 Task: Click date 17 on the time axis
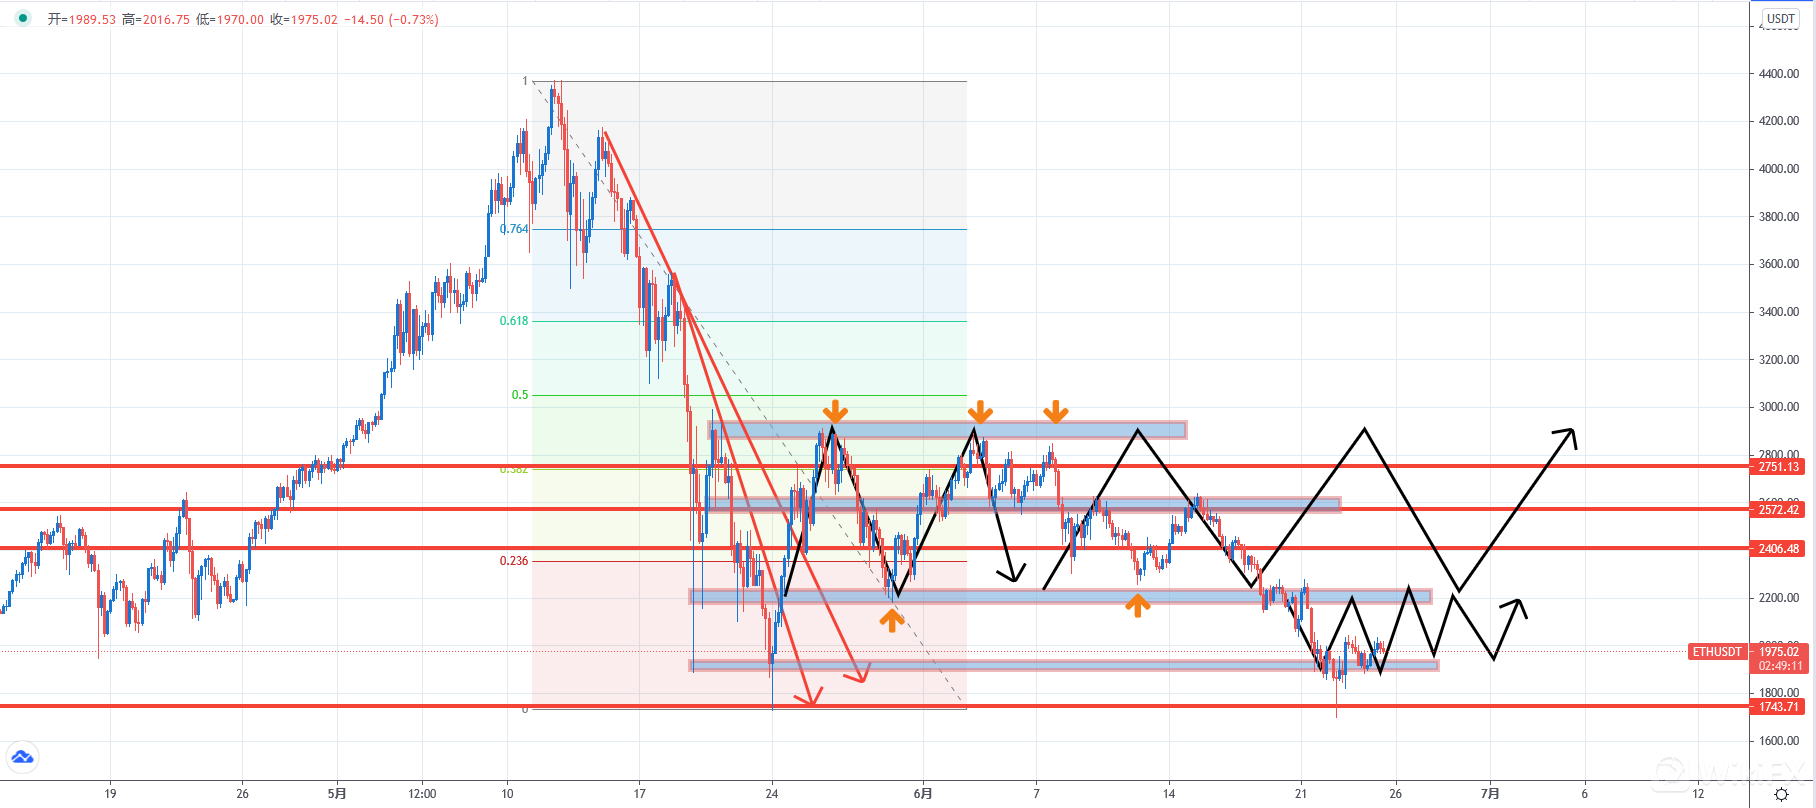click(x=639, y=794)
